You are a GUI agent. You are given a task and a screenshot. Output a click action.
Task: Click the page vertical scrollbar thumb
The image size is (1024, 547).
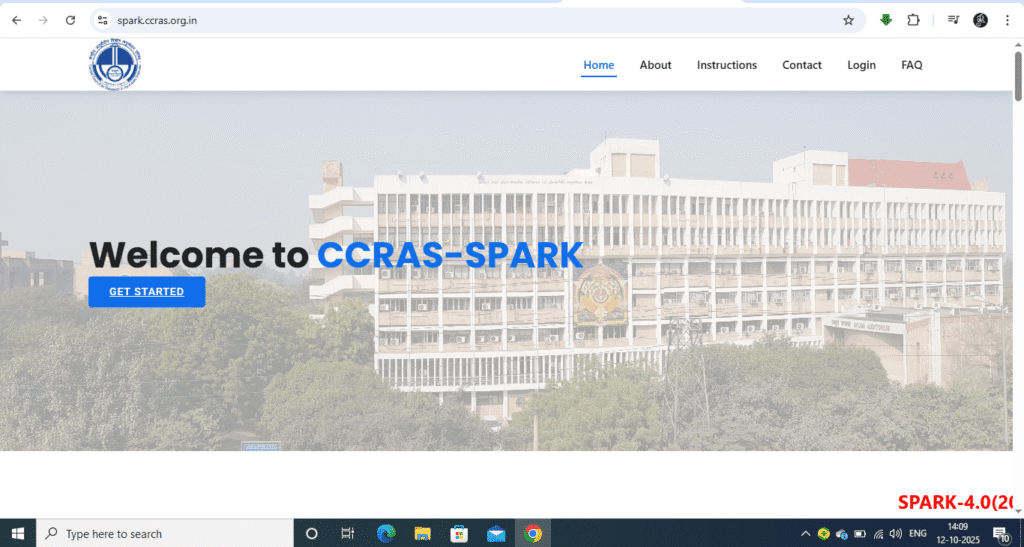(x=1017, y=76)
